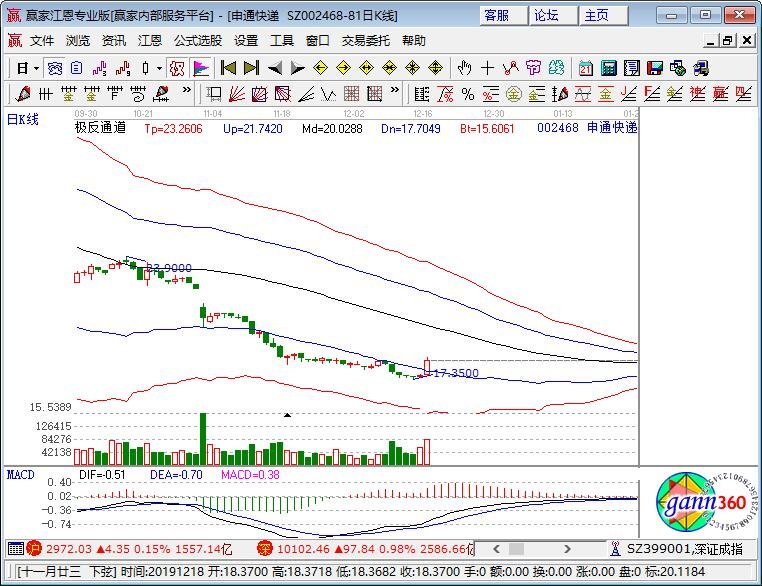The image size is (762, 586).
Task: Select the percent sign tool
Action: pos(468,94)
